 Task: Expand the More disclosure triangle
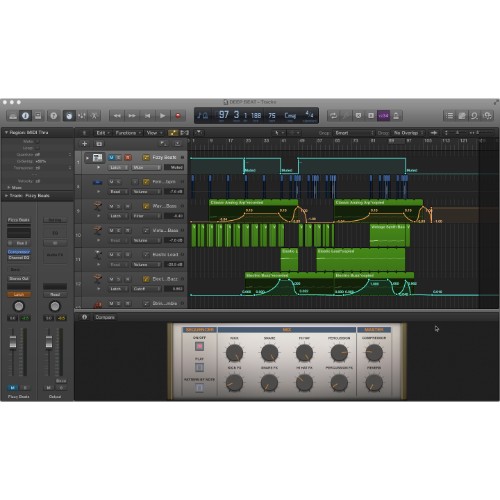[x=9, y=188]
